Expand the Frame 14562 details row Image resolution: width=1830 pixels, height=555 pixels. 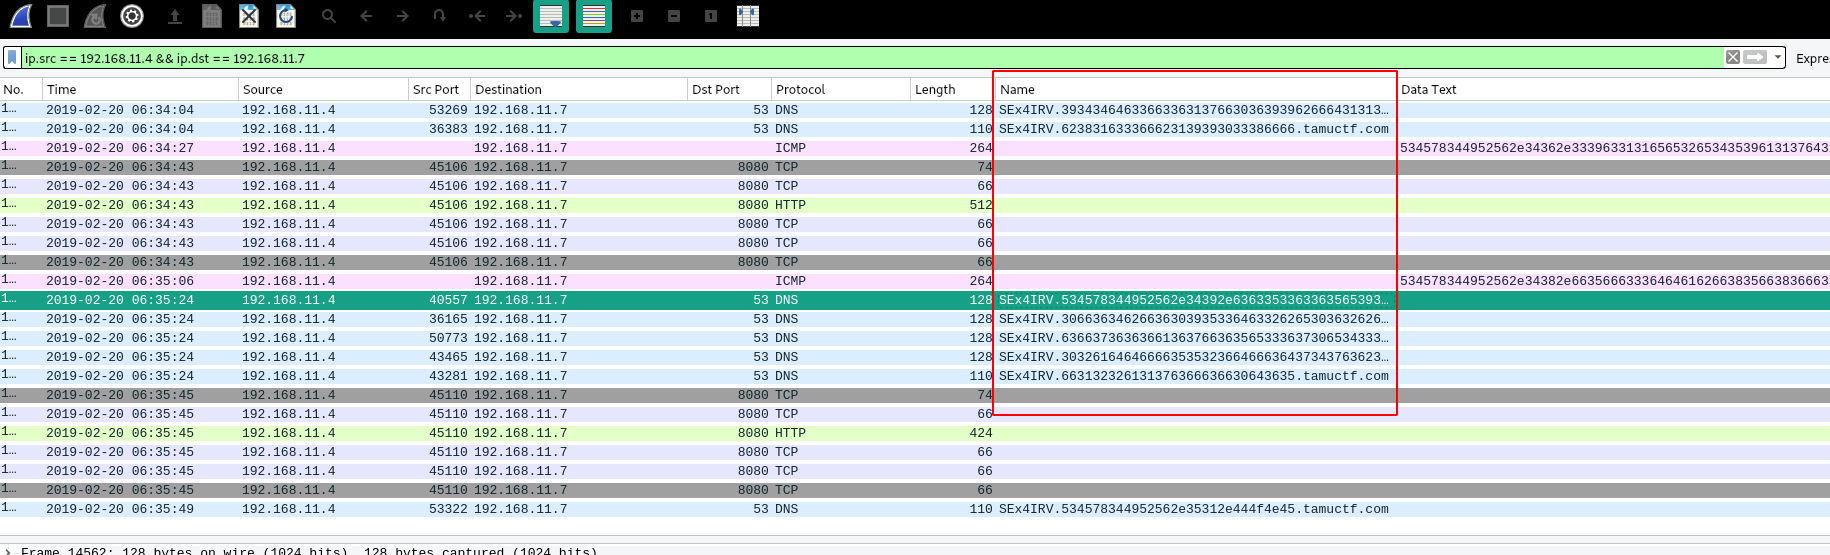coord(9,551)
